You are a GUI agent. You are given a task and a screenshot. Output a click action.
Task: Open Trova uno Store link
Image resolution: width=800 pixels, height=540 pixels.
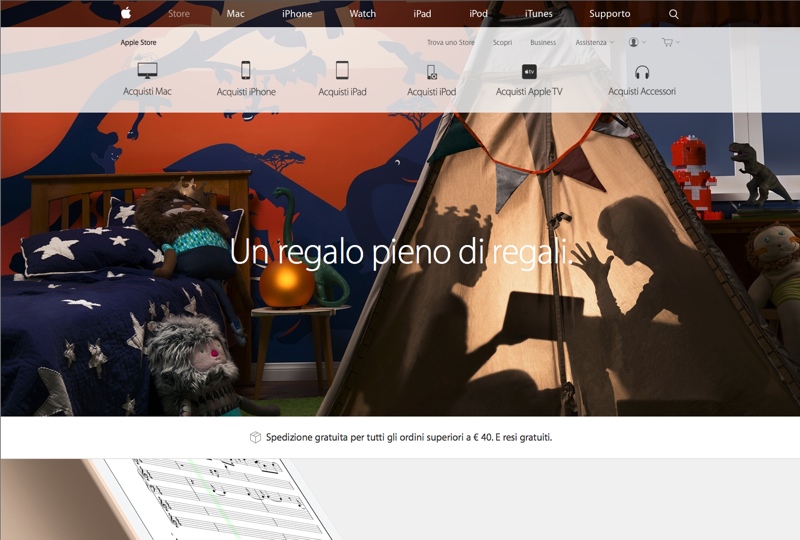451,42
